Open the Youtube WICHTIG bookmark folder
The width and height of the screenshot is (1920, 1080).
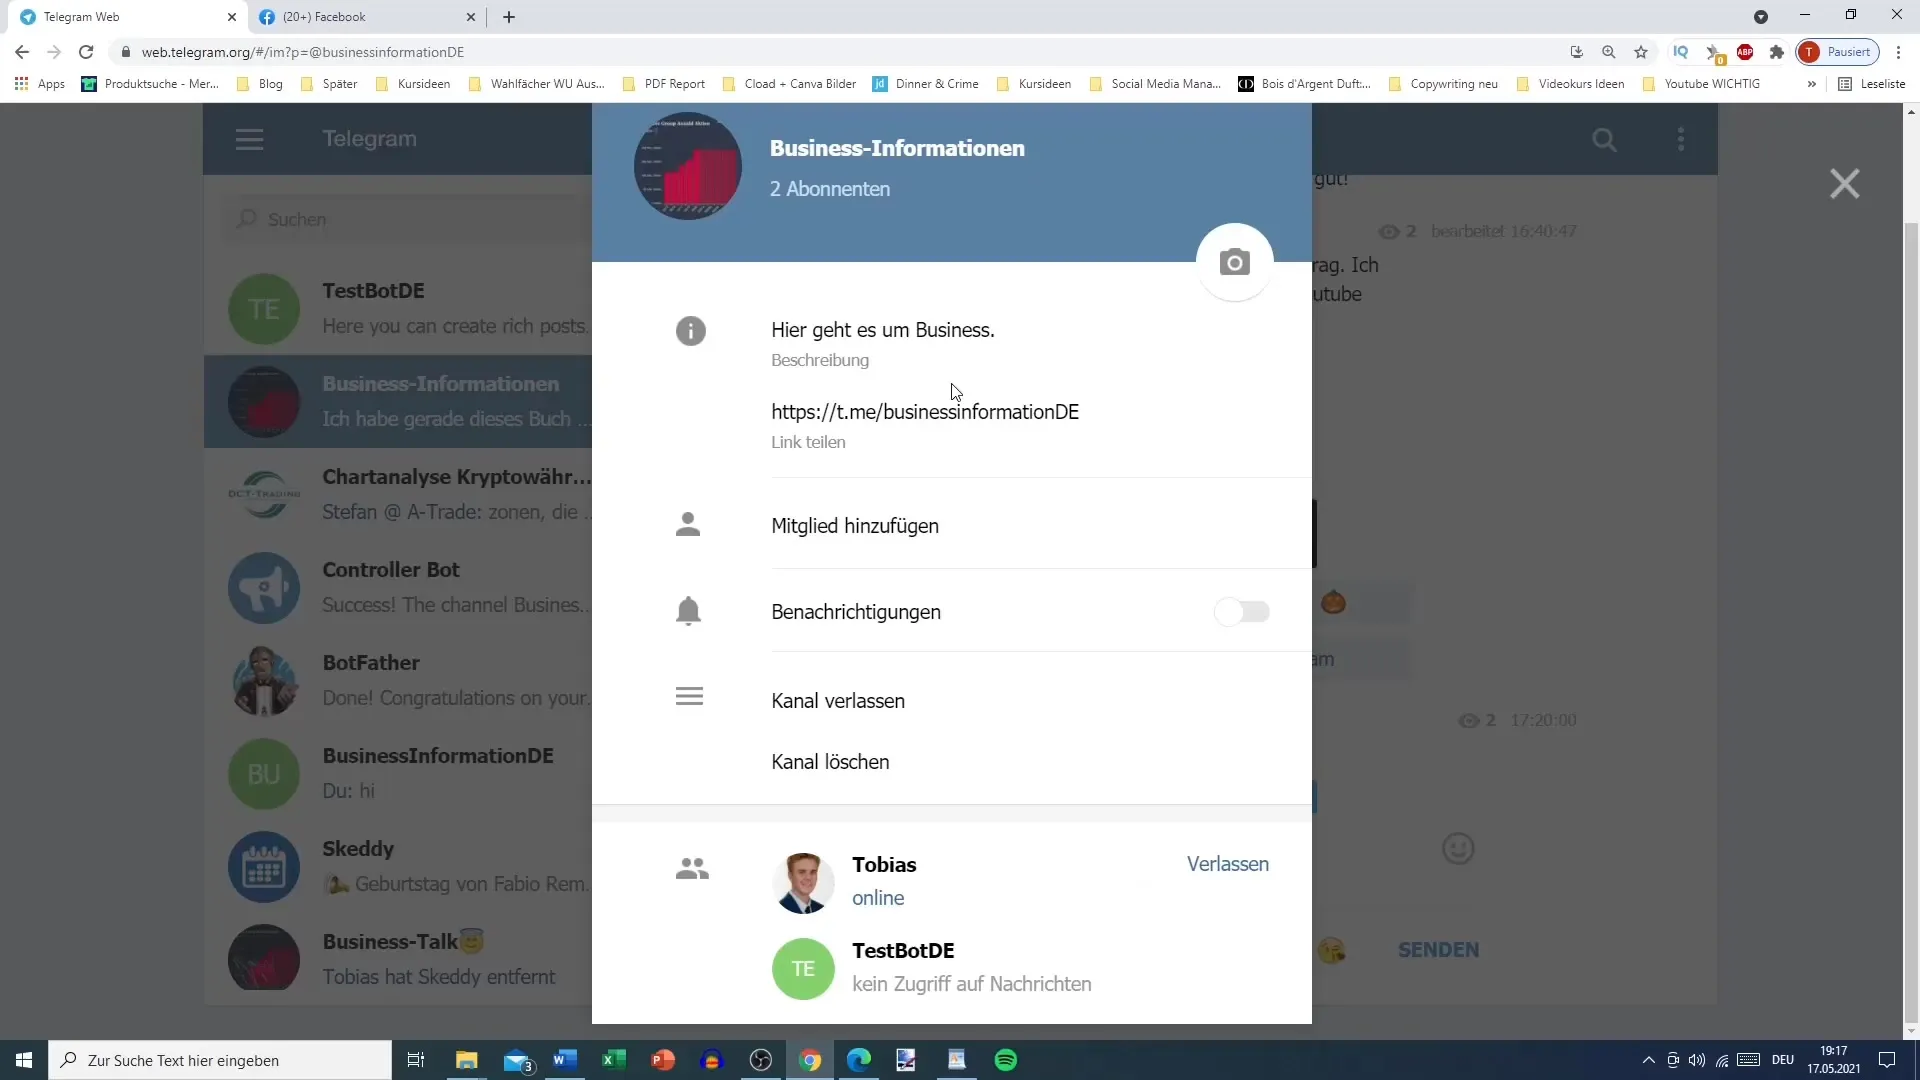[1701, 84]
